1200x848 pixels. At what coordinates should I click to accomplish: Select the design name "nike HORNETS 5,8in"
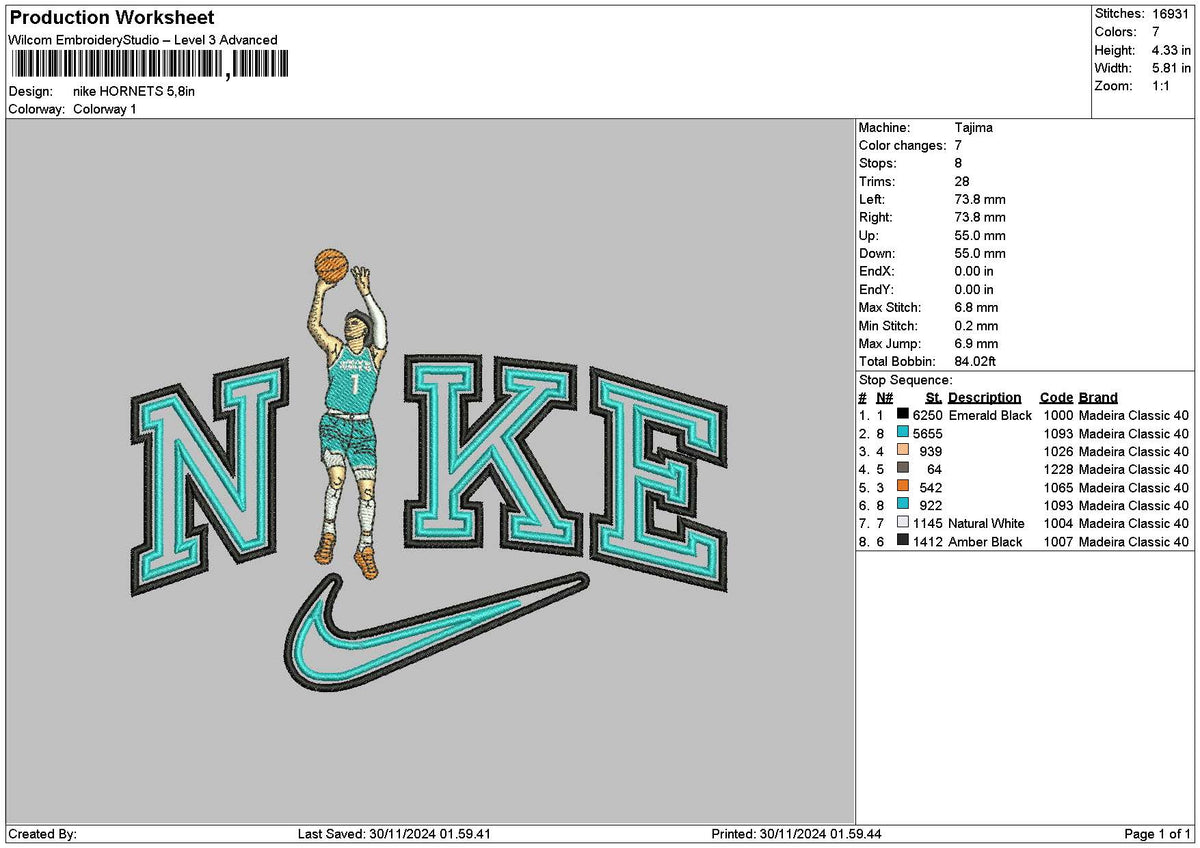[x=135, y=91]
